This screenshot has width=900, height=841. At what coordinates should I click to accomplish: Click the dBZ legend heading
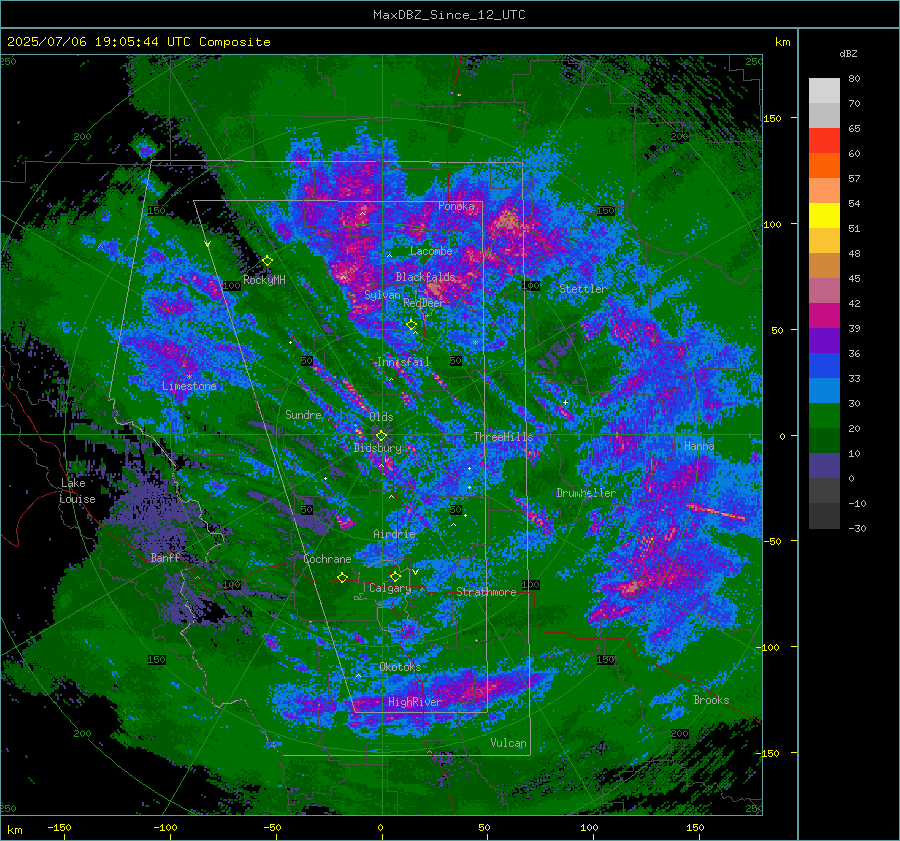click(848, 54)
